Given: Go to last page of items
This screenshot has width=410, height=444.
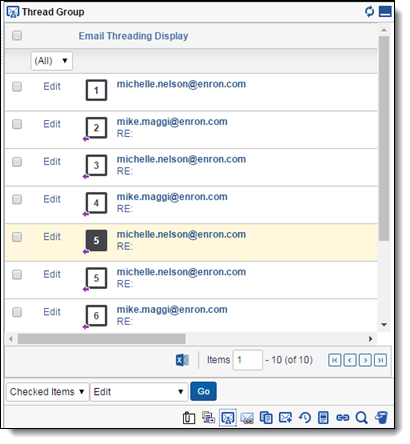Looking at the screenshot, I should 380,360.
